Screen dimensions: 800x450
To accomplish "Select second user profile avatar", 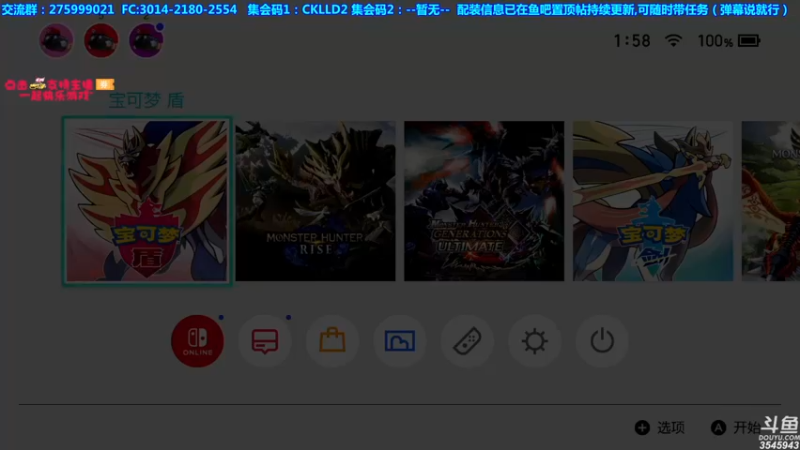I will [x=101, y=40].
